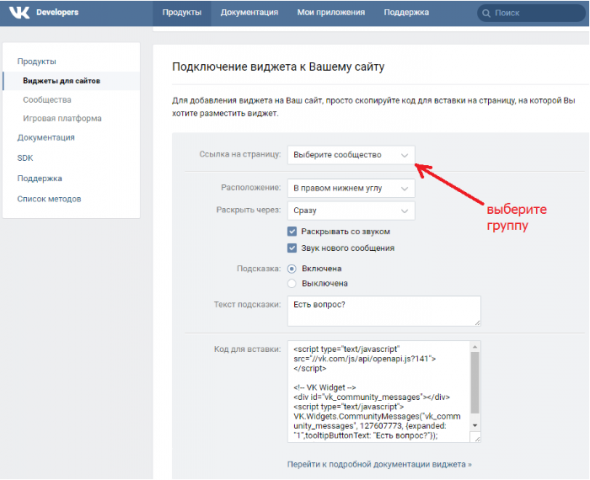Click the Текст подсказки resize handle
The image size is (590, 480).
coord(477,322)
